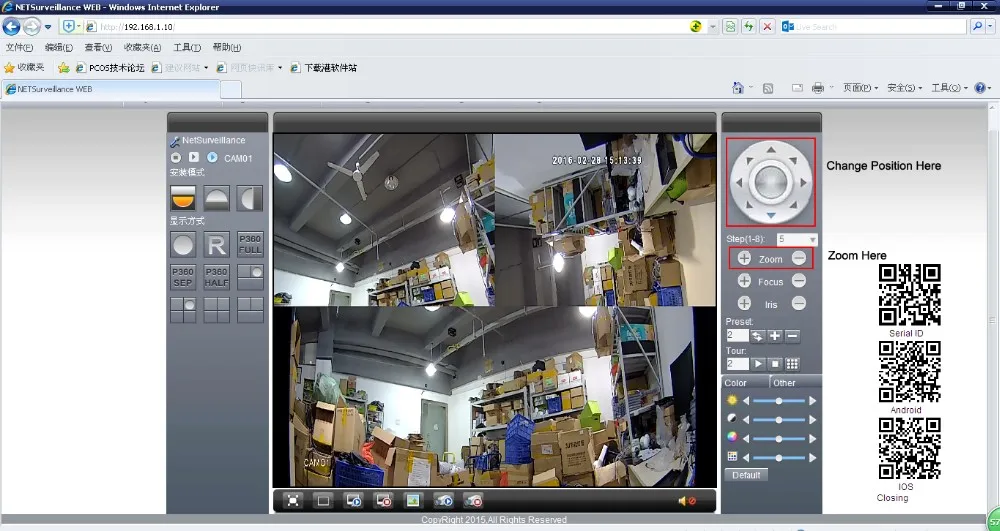Go back with the browser Back button

(x=11, y=27)
